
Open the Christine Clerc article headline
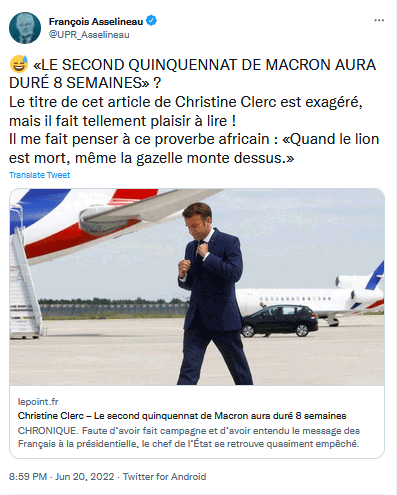coord(182,416)
